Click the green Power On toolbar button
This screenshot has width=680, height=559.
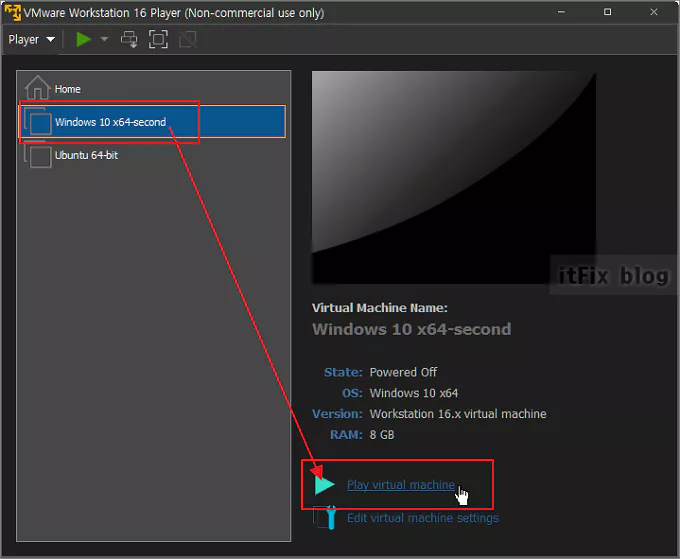[x=83, y=39]
